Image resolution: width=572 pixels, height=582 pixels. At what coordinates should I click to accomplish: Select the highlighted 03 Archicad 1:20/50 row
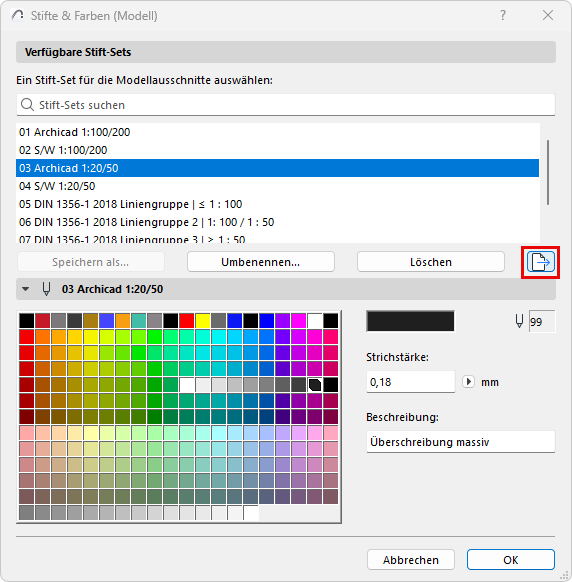(277, 168)
